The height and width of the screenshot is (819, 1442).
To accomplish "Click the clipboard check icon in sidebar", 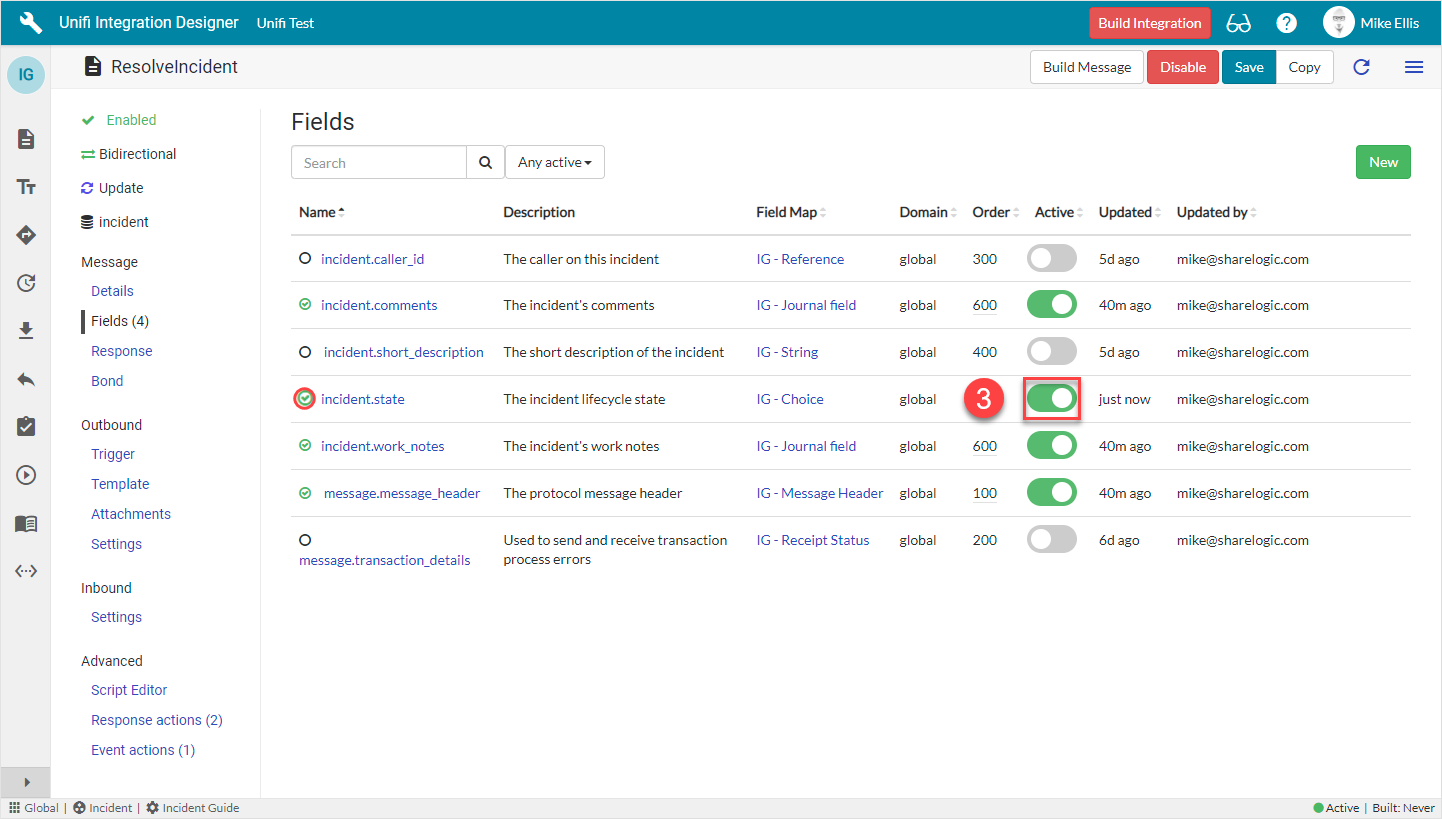I will (26, 427).
